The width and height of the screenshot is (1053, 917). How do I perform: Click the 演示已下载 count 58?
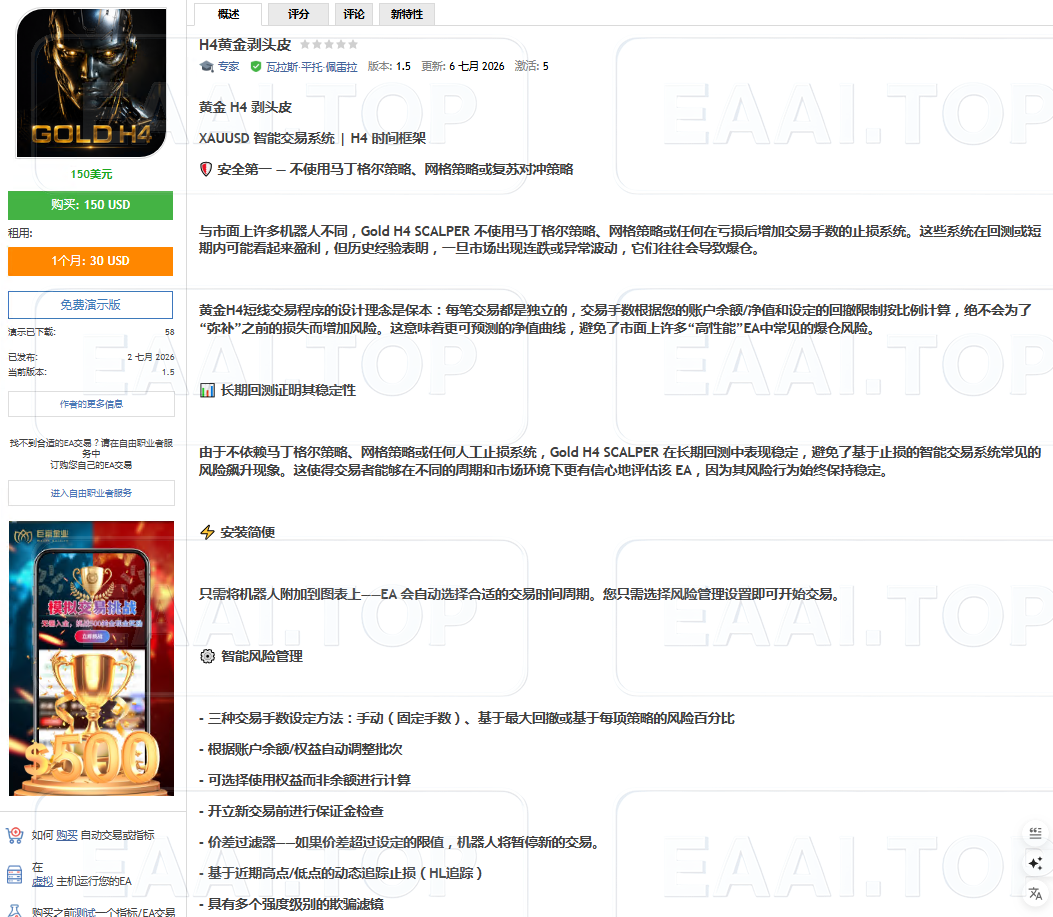[x=170, y=332]
